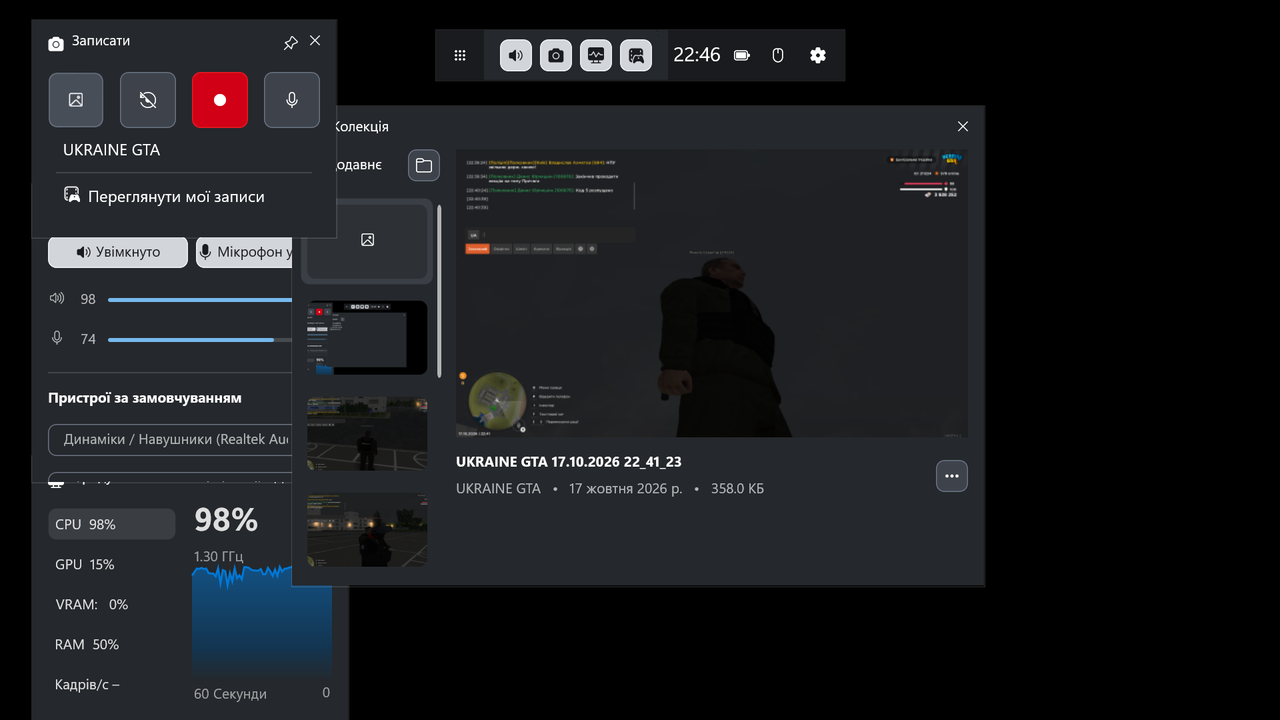Mute microphone via icon beside 74

click(x=57, y=339)
